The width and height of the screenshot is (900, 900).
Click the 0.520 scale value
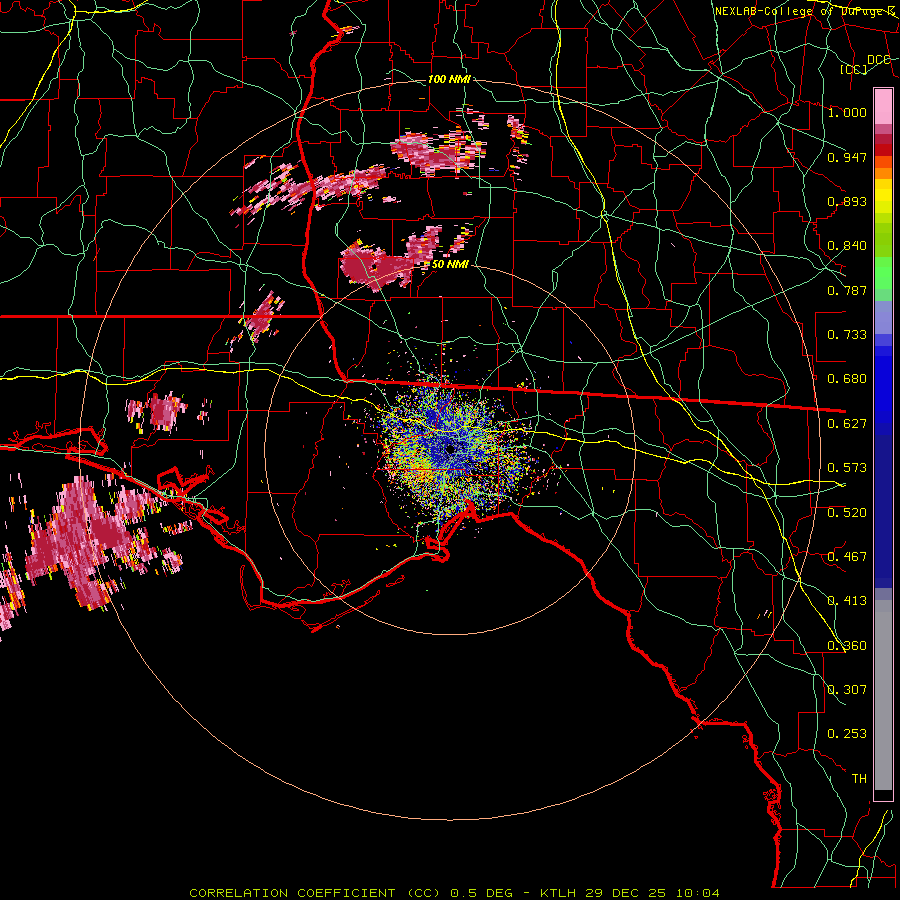coord(847,513)
